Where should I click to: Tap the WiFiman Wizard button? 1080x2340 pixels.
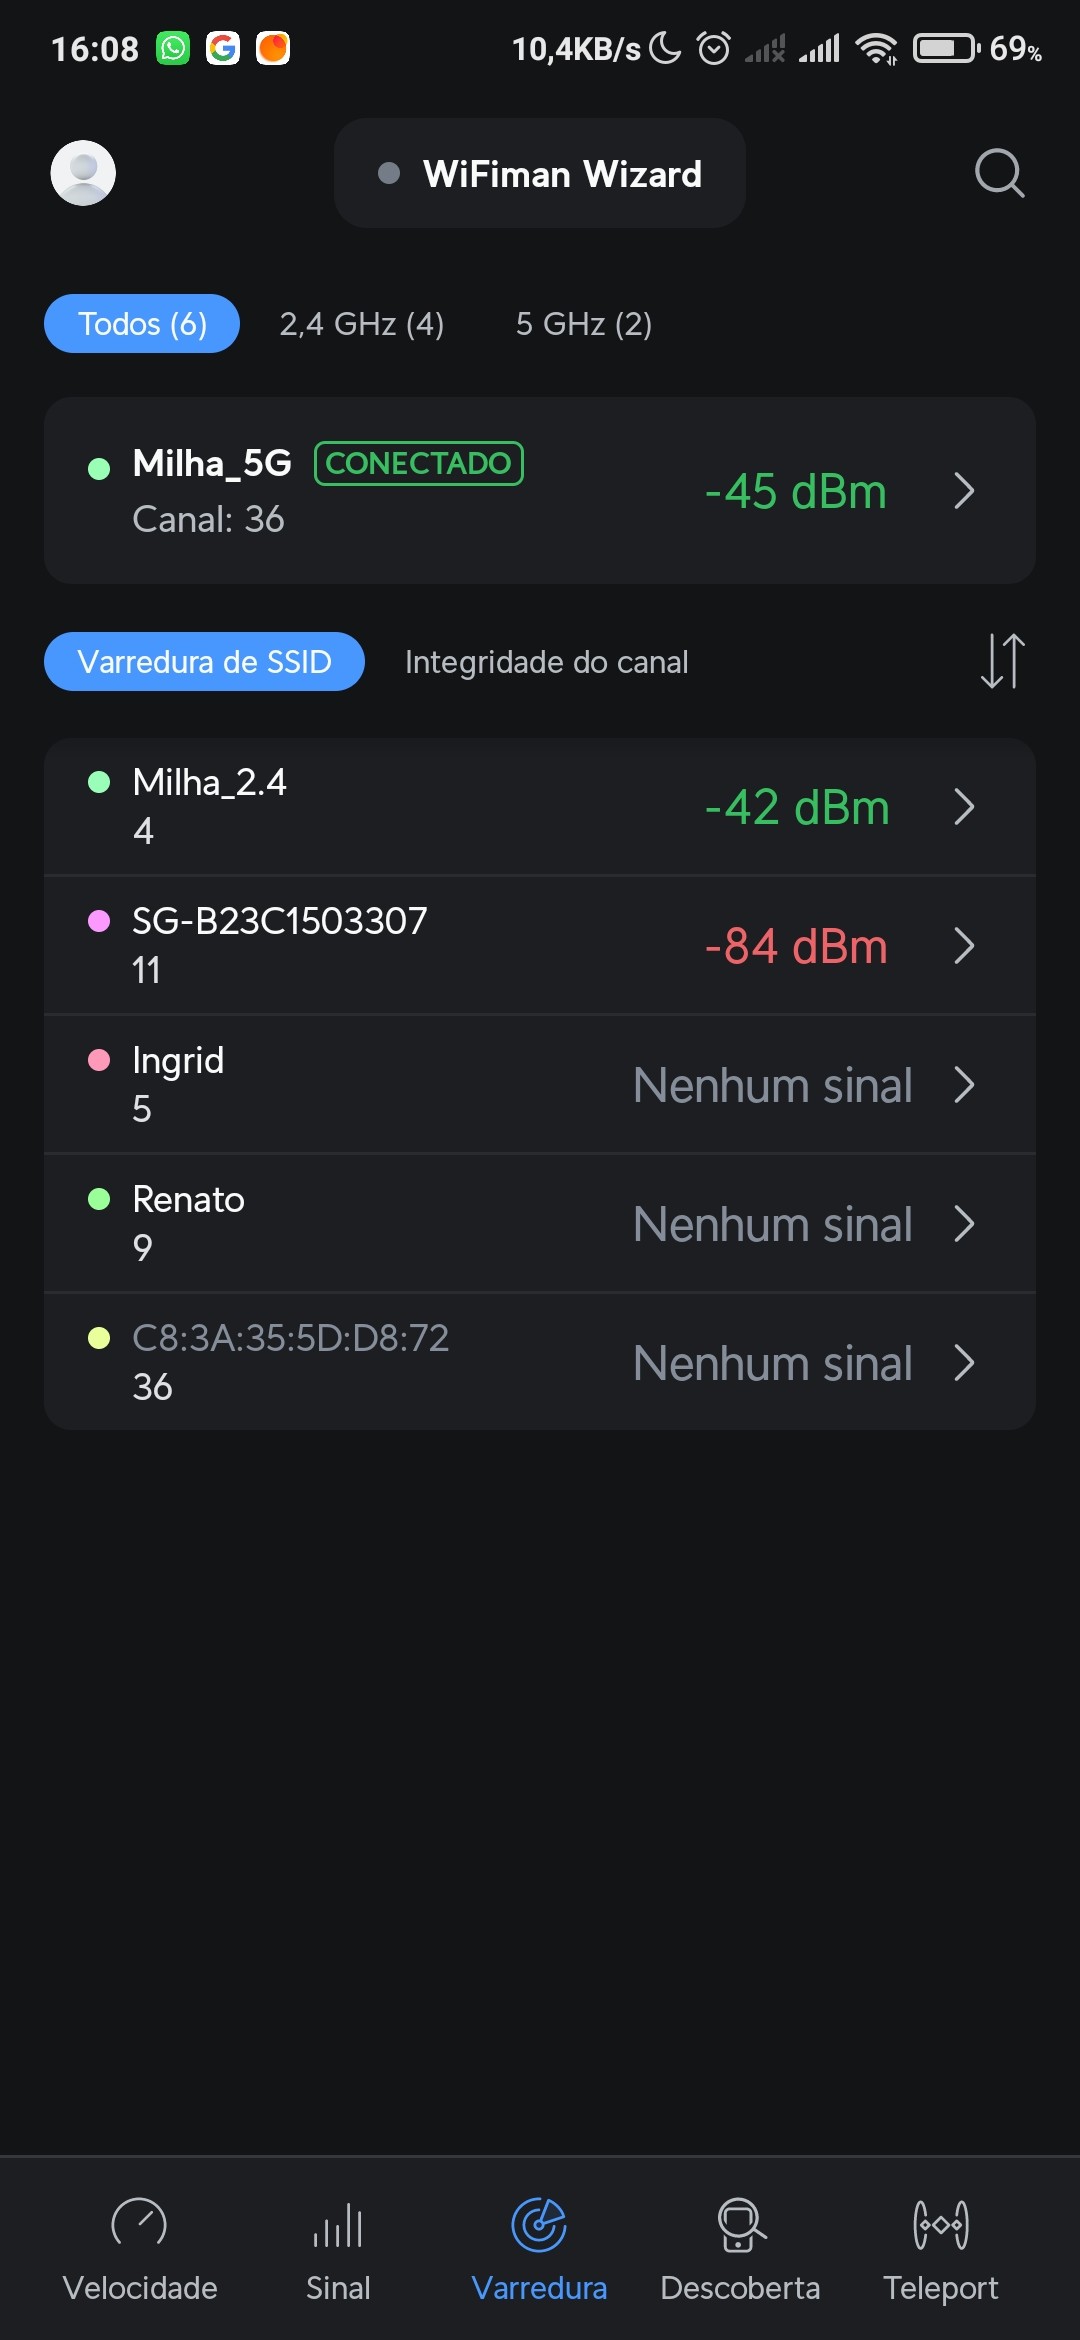click(x=540, y=174)
